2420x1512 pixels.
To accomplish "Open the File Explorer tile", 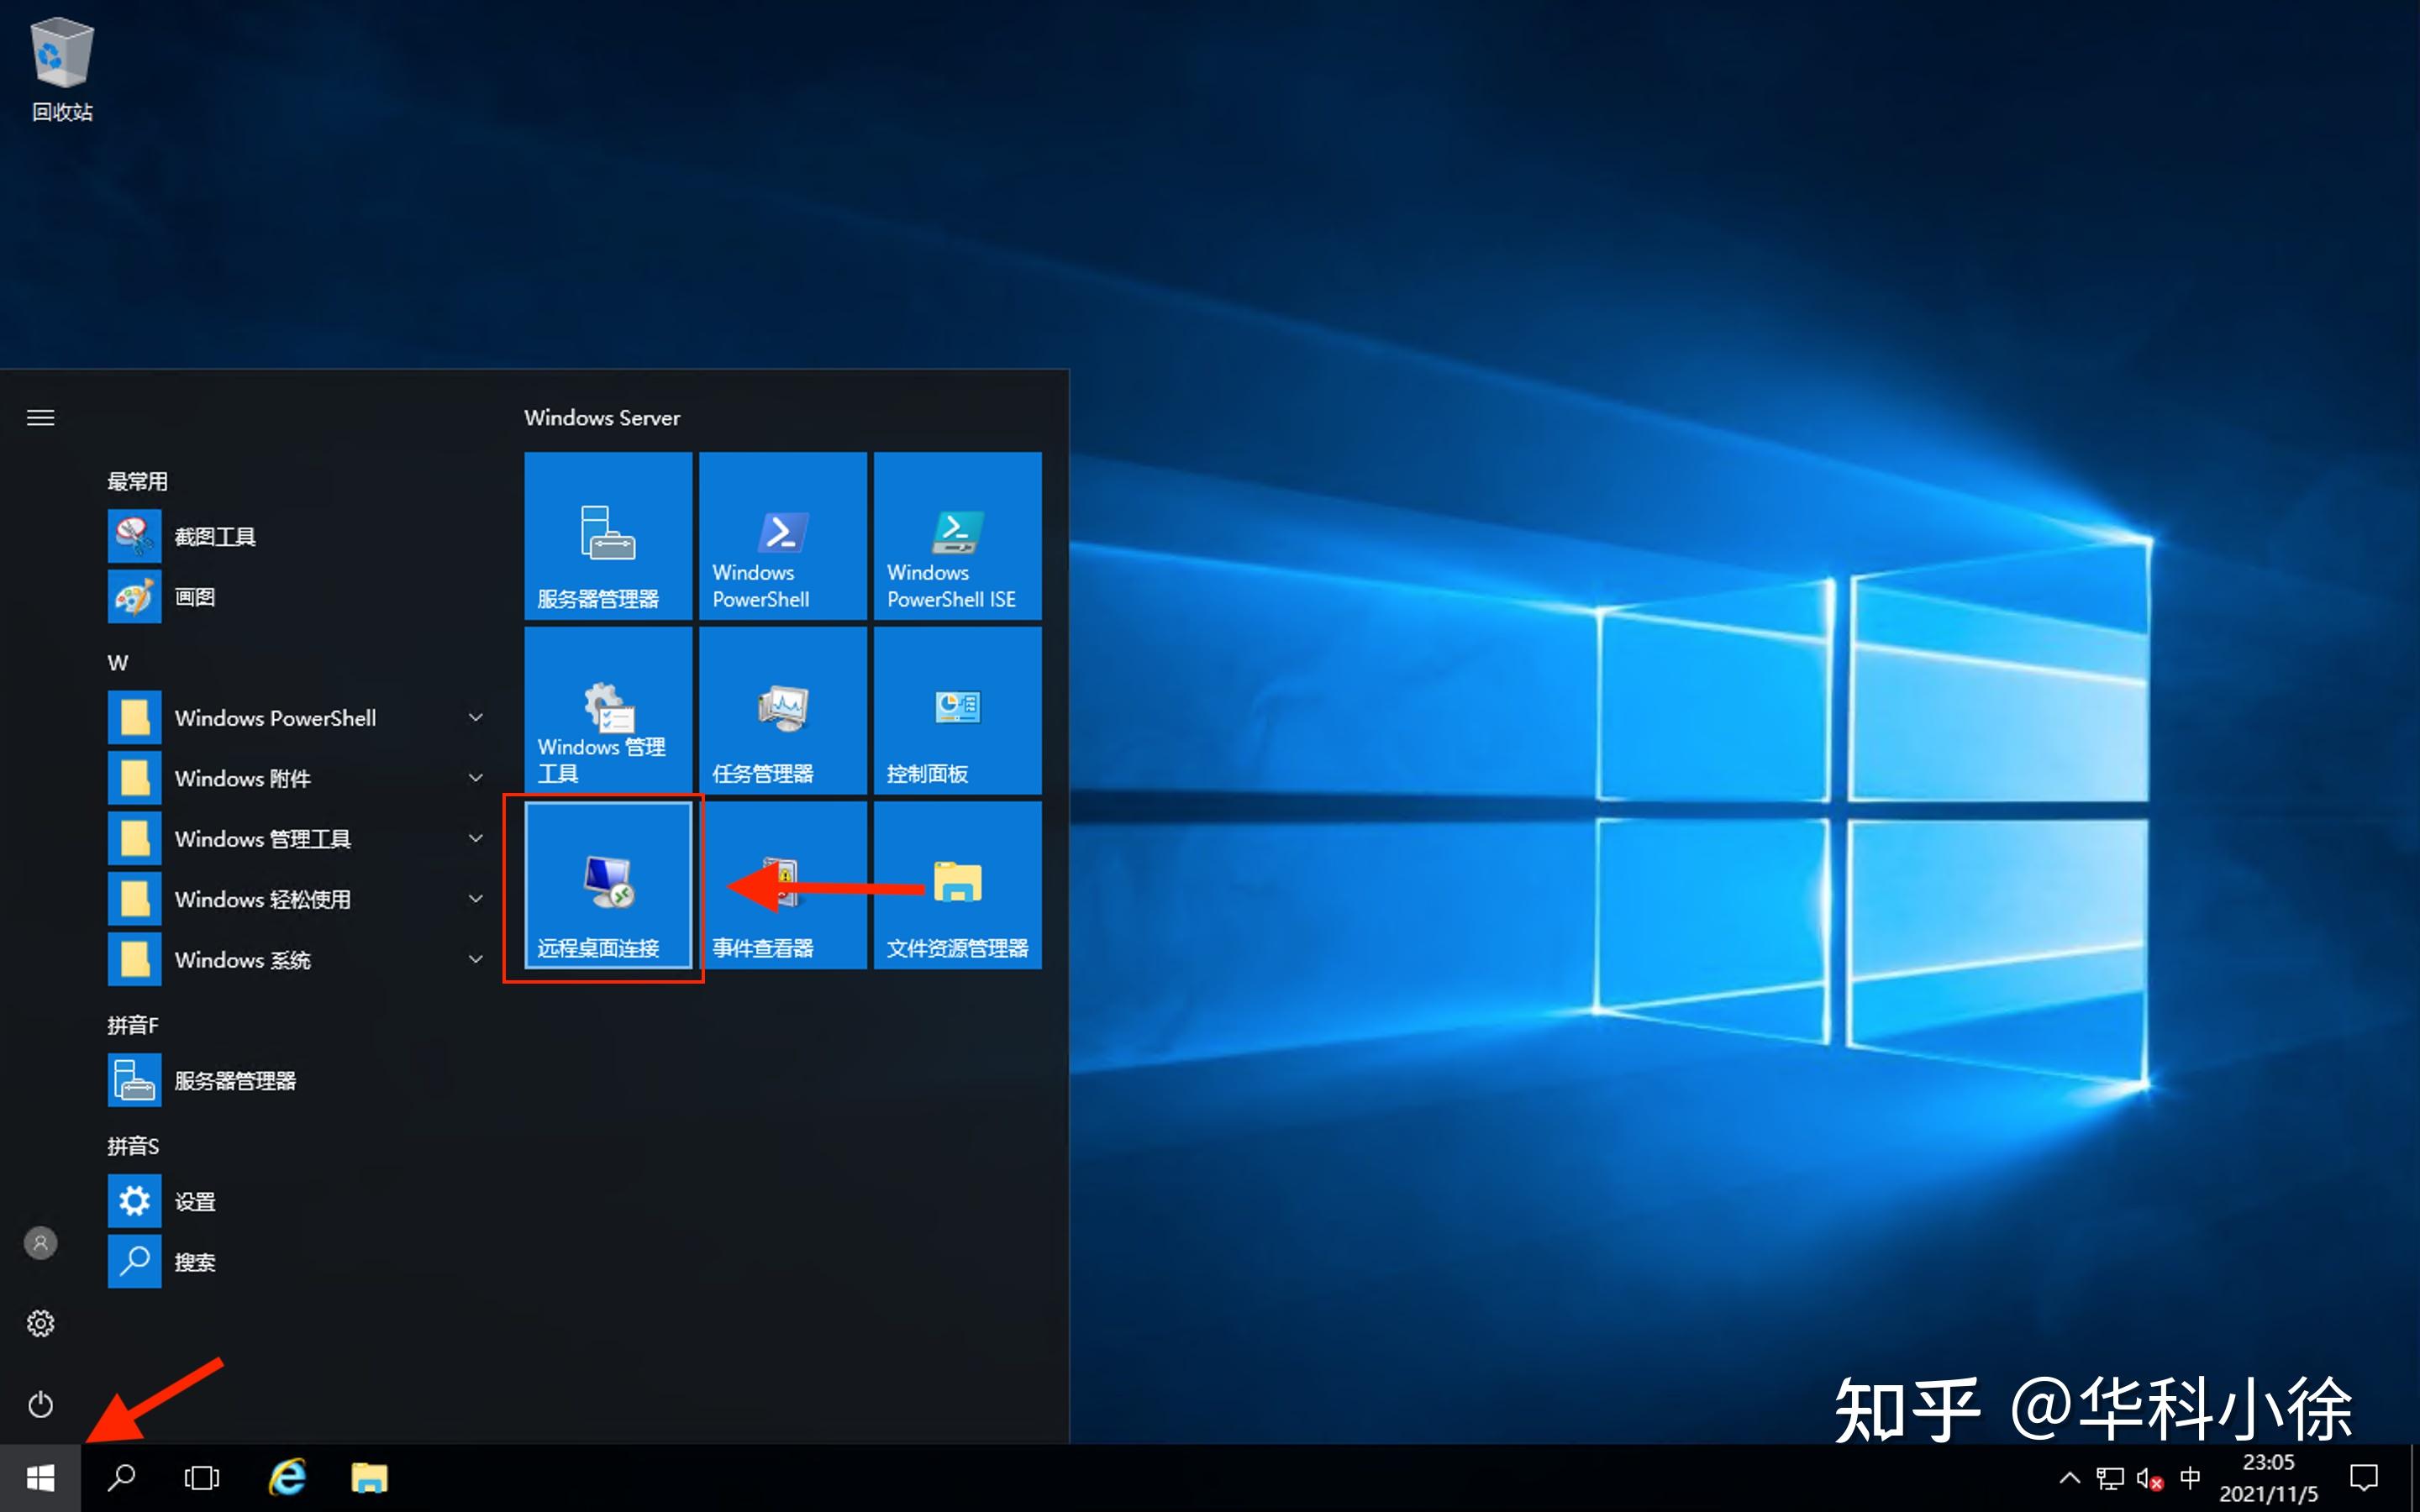I will click(957, 885).
